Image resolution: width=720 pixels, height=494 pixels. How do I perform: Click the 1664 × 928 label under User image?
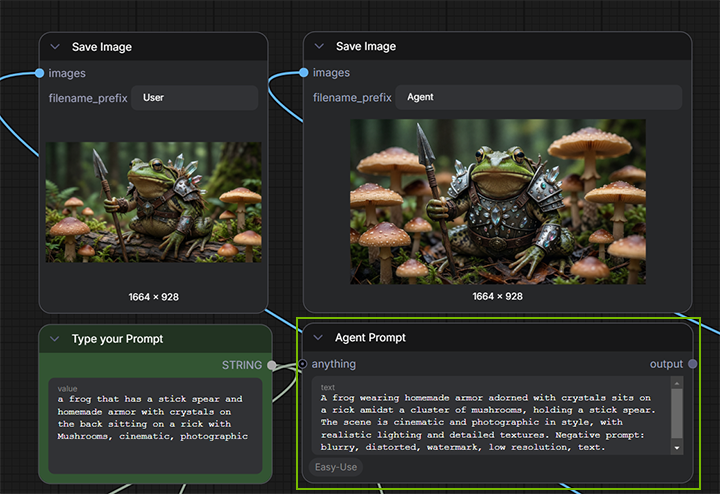(154, 297)
